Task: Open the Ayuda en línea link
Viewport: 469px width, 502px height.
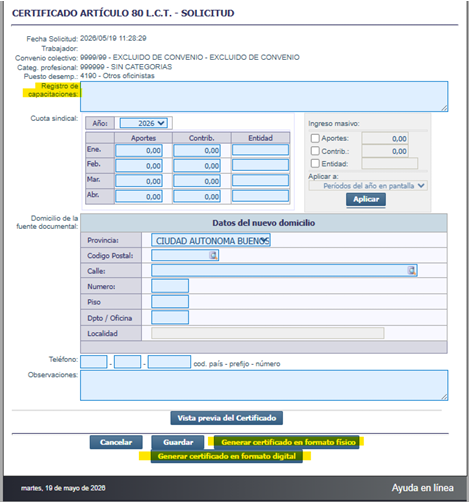Action: click(422, 488)
